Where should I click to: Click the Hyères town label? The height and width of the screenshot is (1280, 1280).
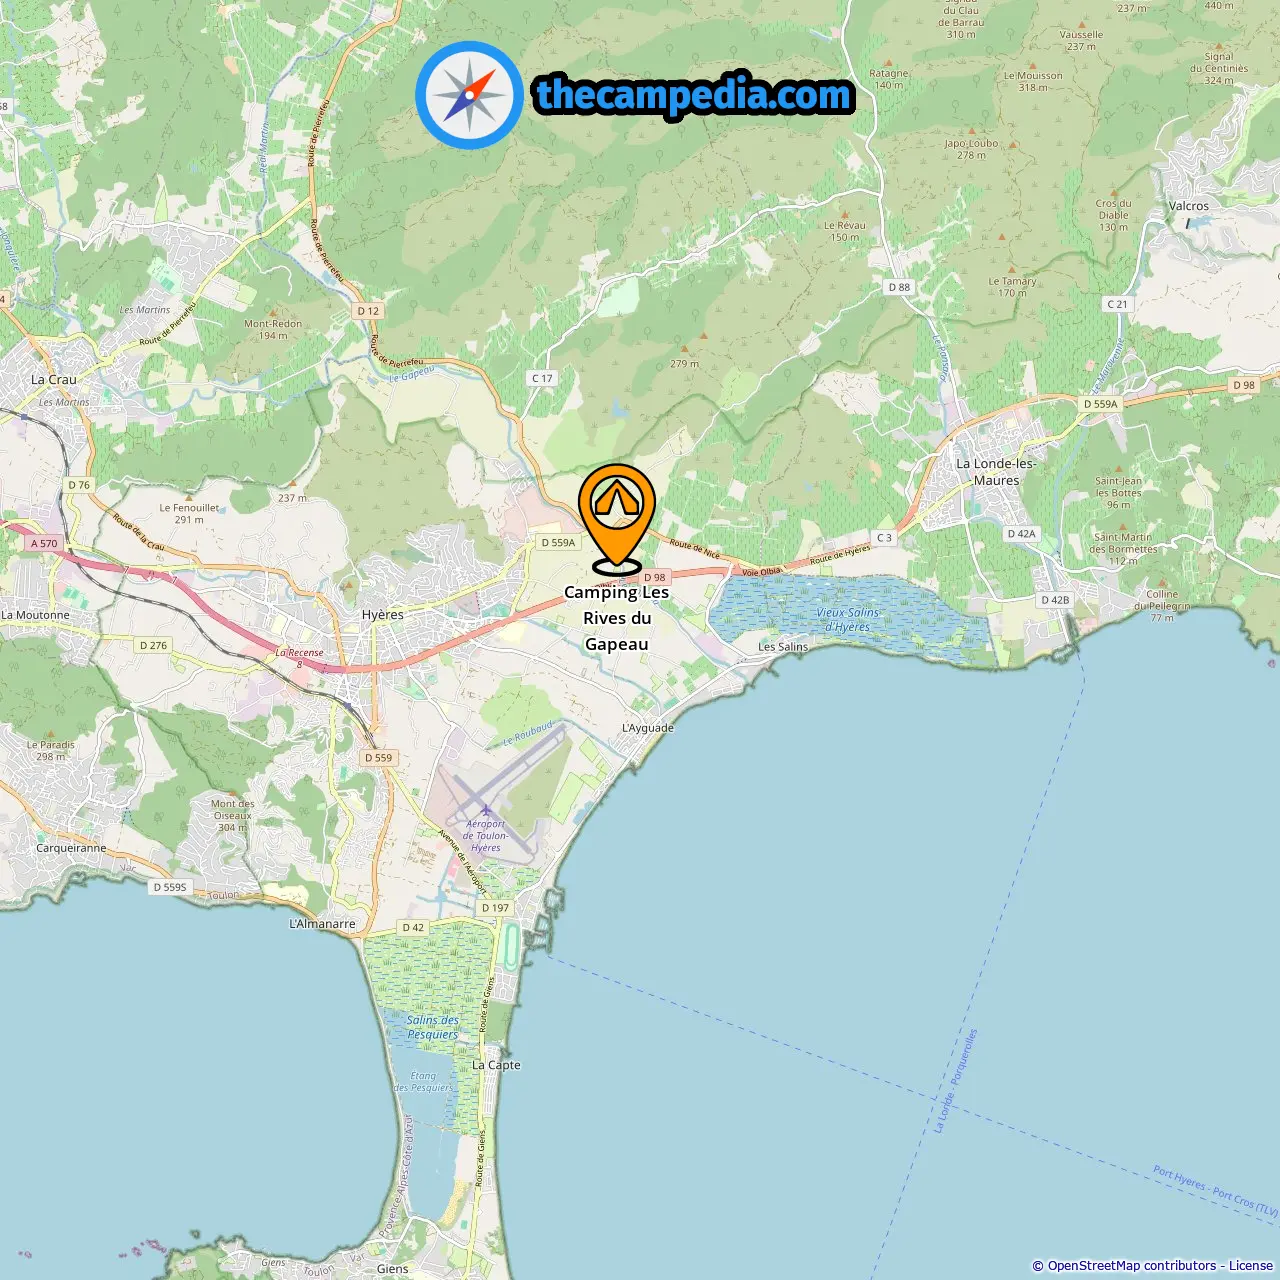(x=383, y=615)
